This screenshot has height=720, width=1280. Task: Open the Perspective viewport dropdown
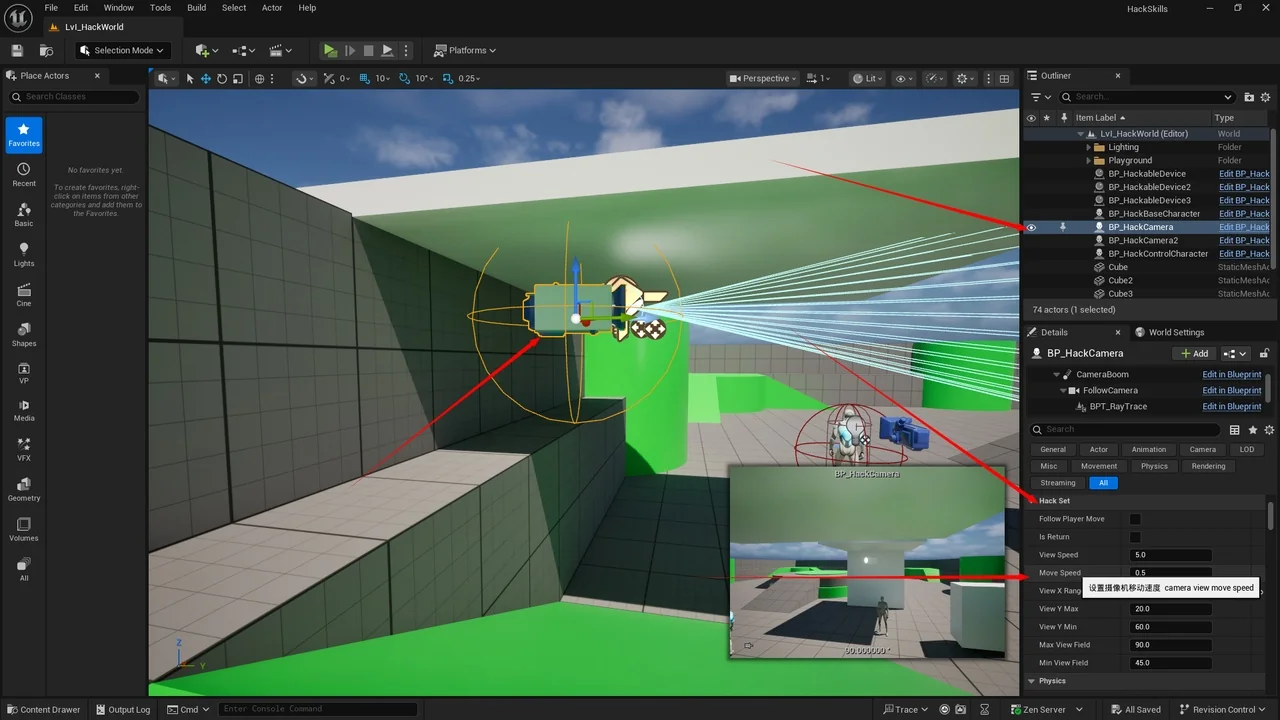point(762,78)
